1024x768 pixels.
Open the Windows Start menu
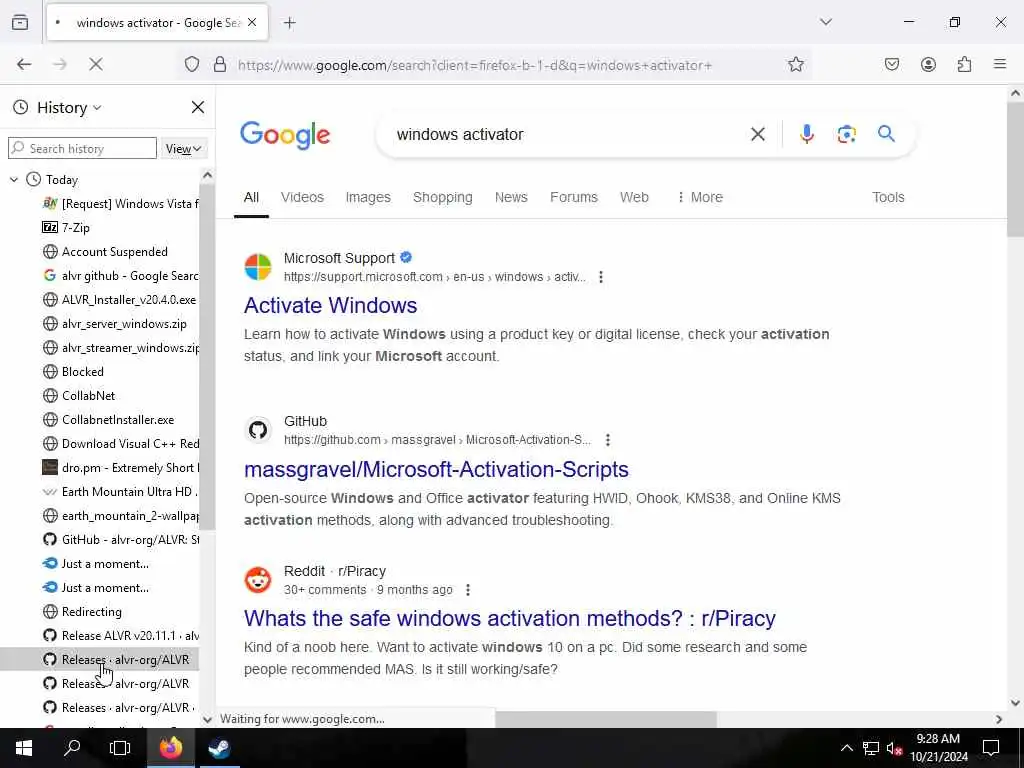24,748
